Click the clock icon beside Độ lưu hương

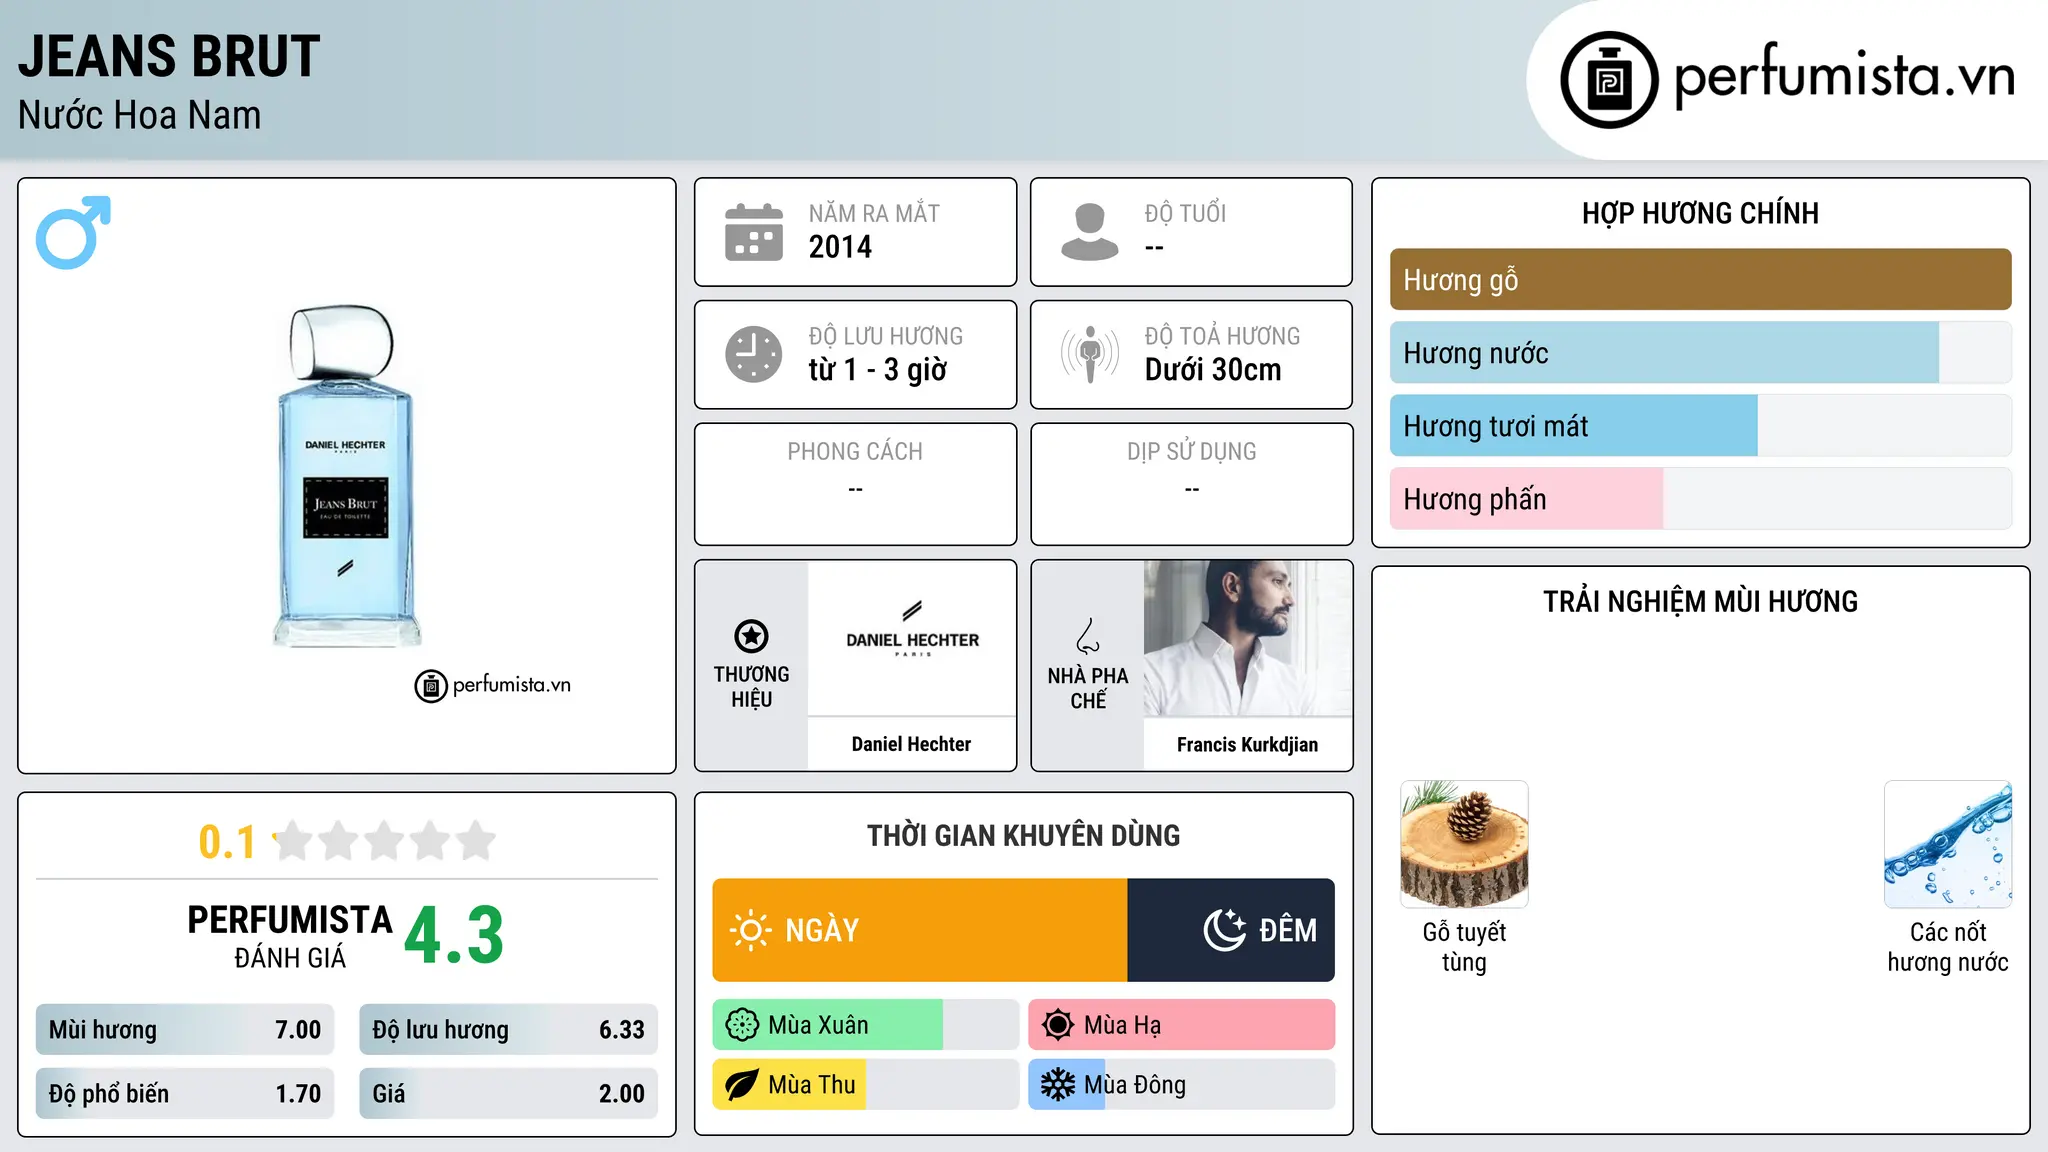(754, 354)
